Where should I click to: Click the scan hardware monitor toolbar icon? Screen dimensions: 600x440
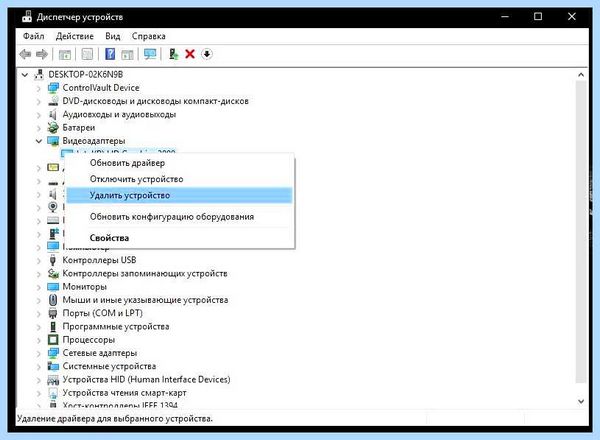tap(150, 54)
